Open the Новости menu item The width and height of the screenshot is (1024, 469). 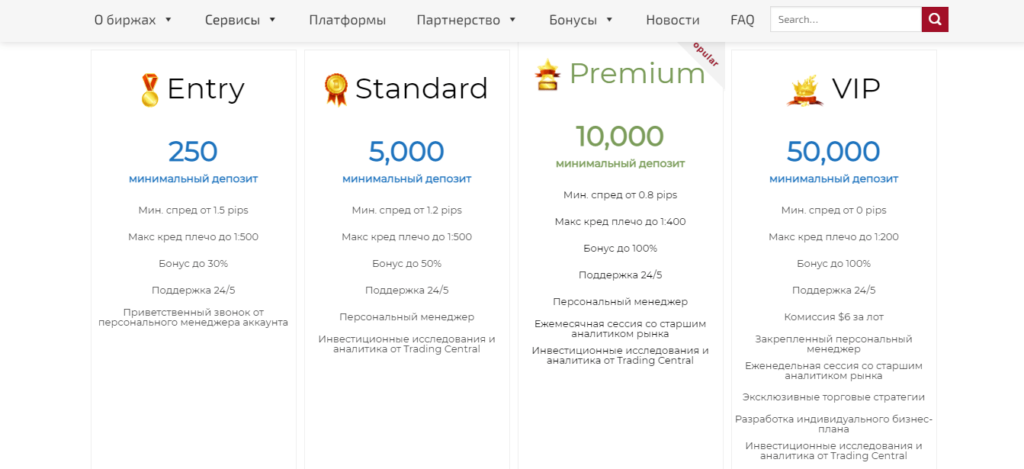pos(673,20)
